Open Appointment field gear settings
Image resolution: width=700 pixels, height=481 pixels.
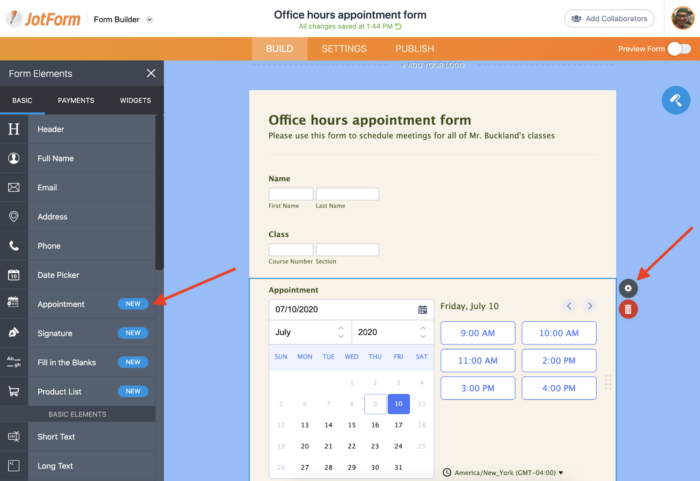[628, 288]
